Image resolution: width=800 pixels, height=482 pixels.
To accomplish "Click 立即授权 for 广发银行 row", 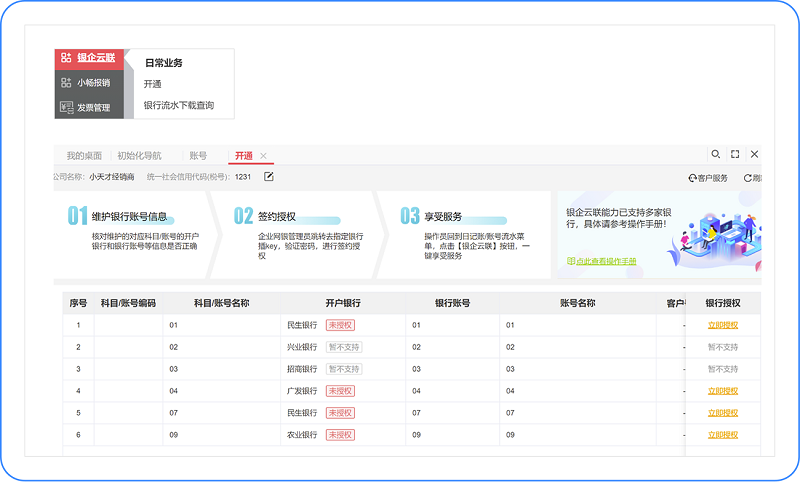I will click(x=722, y=391).
